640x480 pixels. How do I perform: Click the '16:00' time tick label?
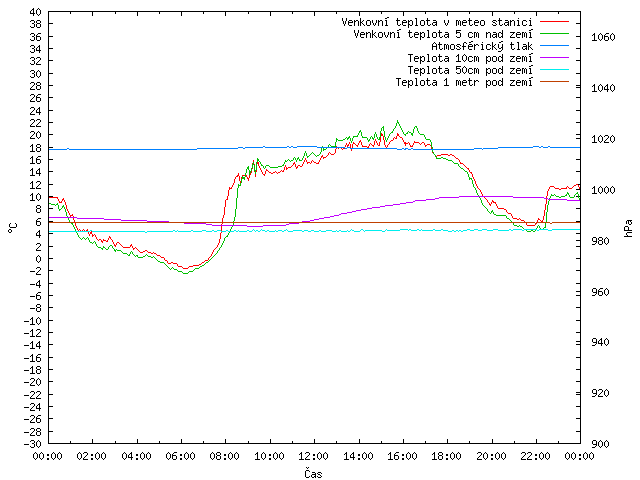pos(402,456)
